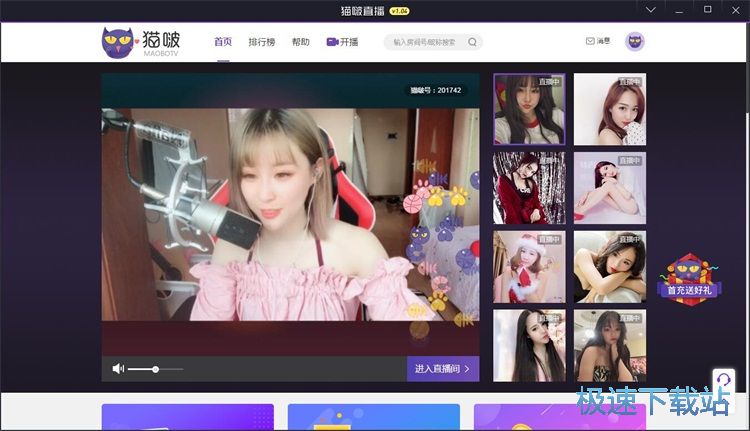Click the 开播 start broadcast button
This screenshot has width=750, height=431.
[x=342, y=42]
